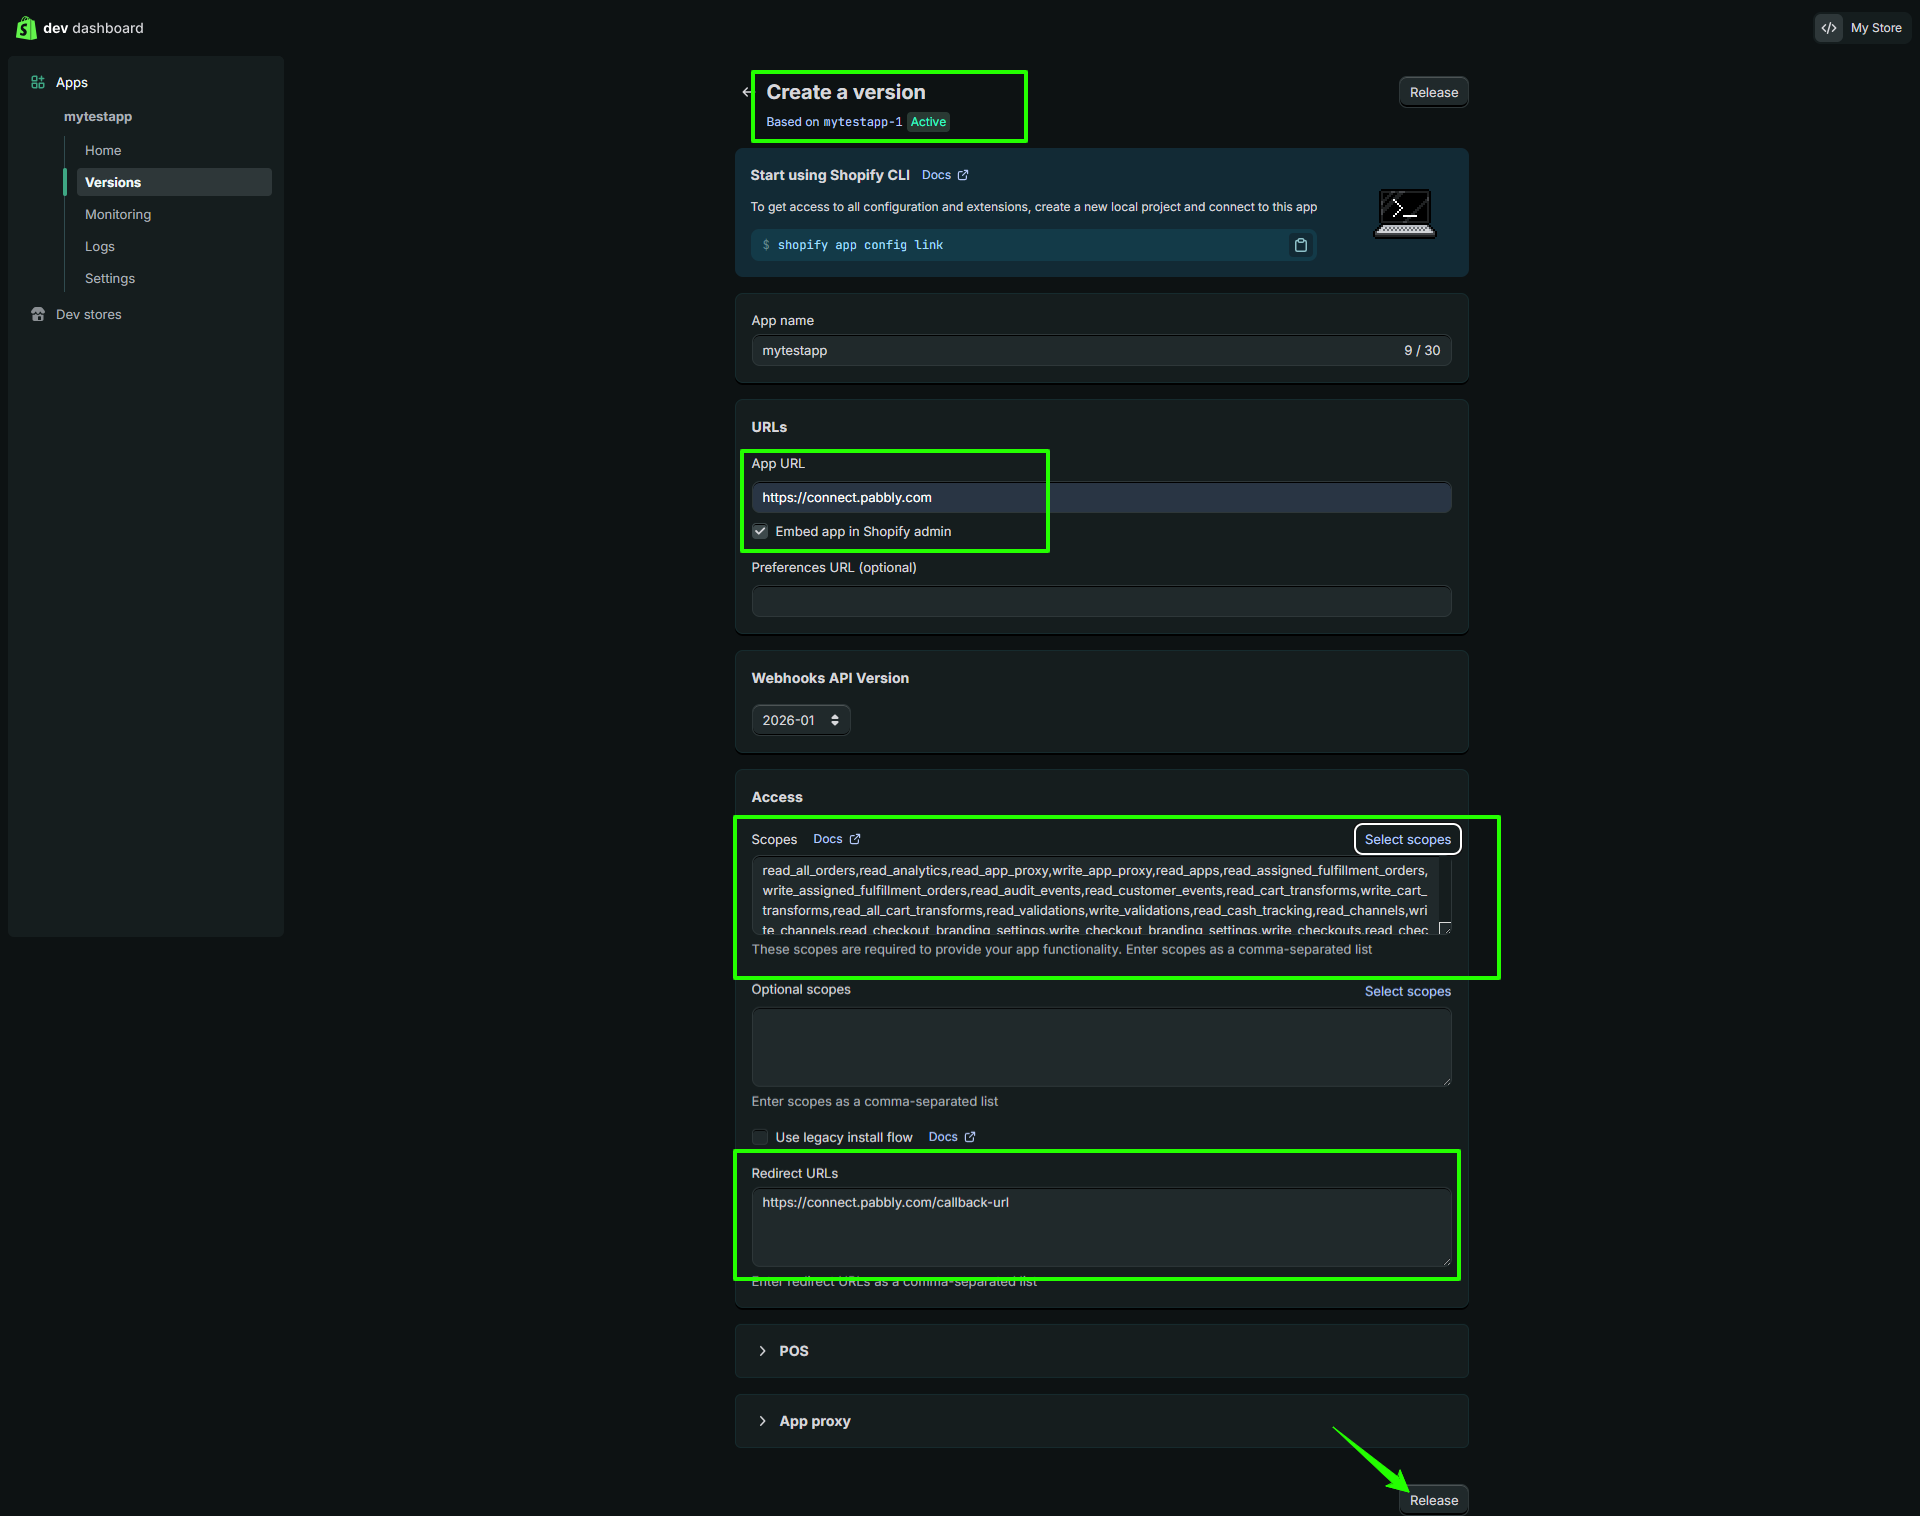Click the Redirect URLs text area

point(1102,1227)
